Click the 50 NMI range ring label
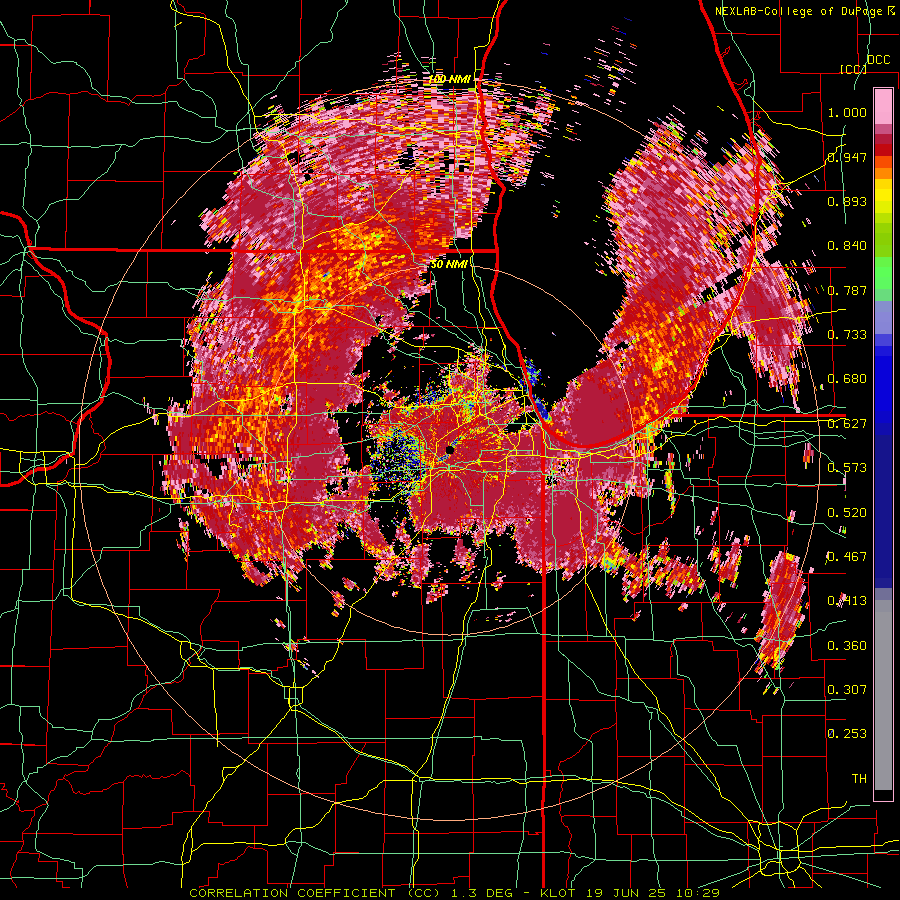Screen dimensions: 900x900 pos(449,264)
